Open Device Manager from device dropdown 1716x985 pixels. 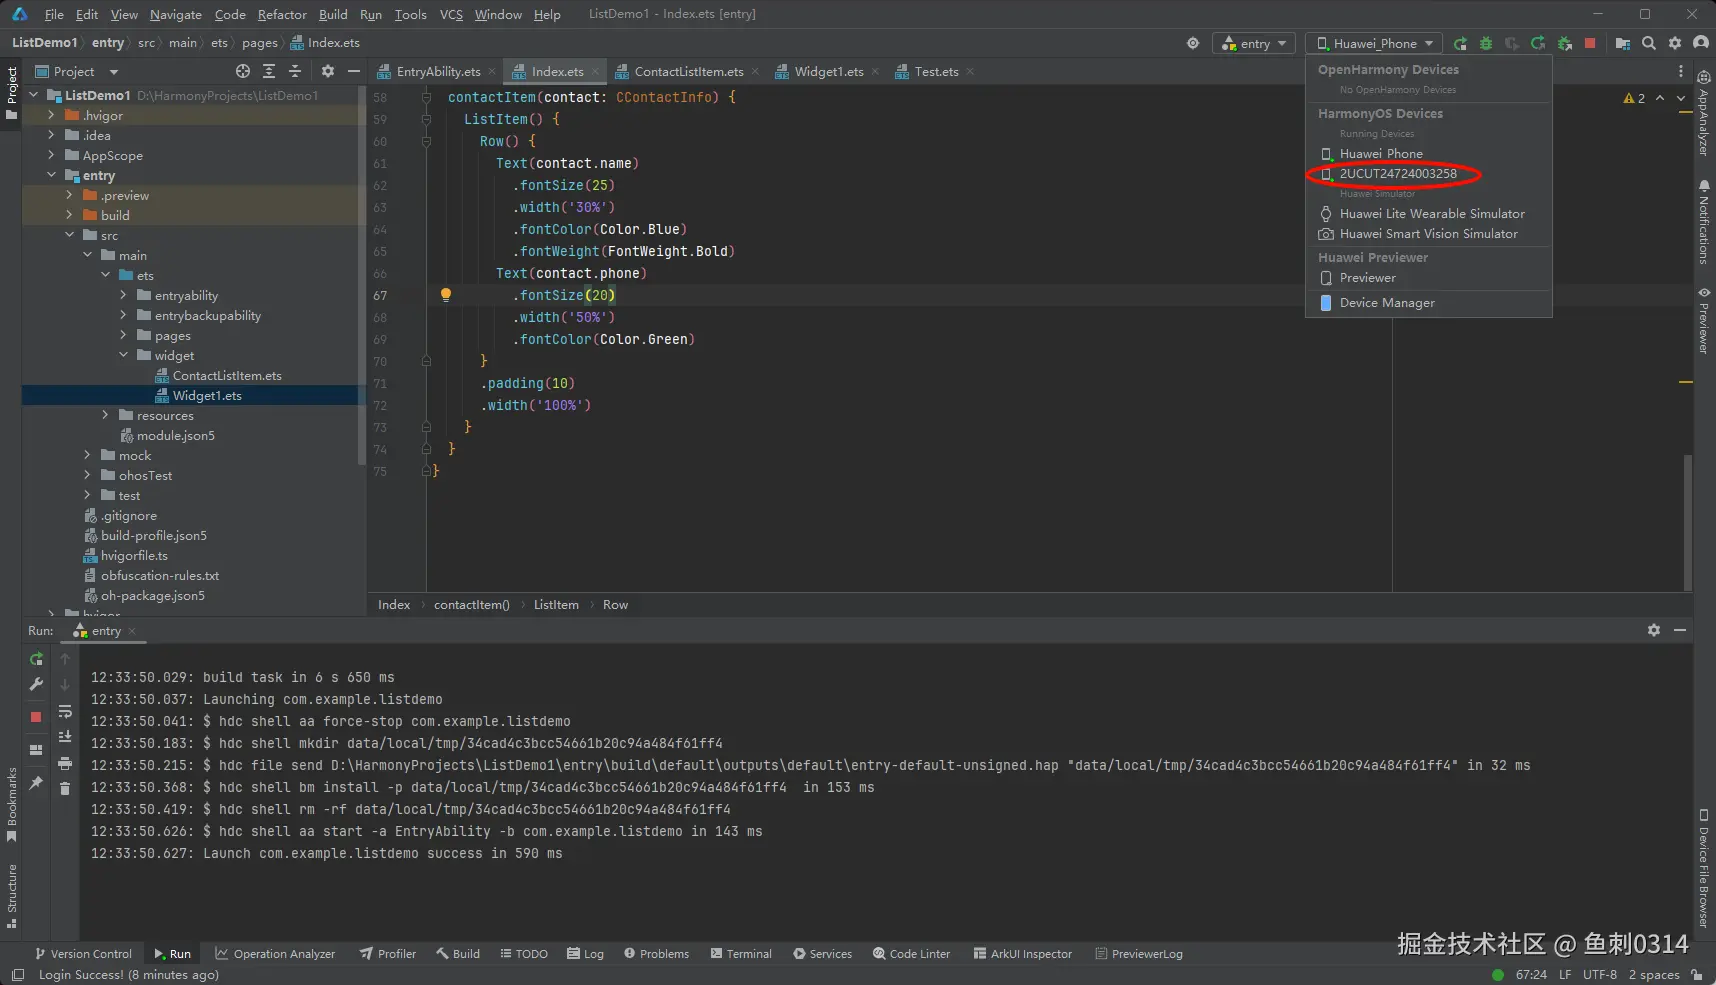pyautogui.click(x=1386, y=303)
